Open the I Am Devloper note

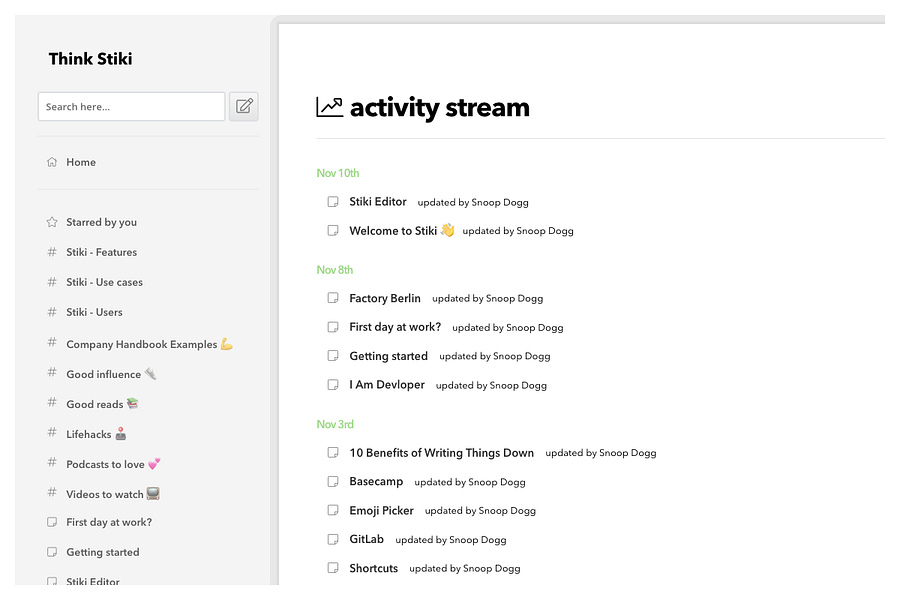(x=387, y=385)
